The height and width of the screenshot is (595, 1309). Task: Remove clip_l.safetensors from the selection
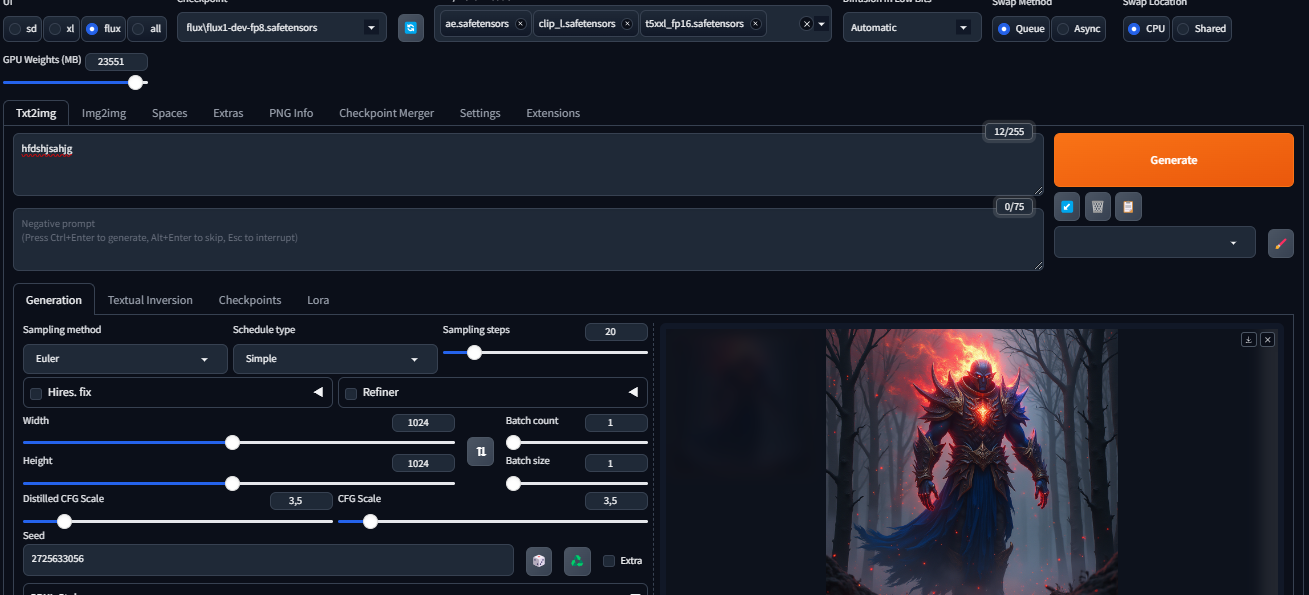[627, 23]
